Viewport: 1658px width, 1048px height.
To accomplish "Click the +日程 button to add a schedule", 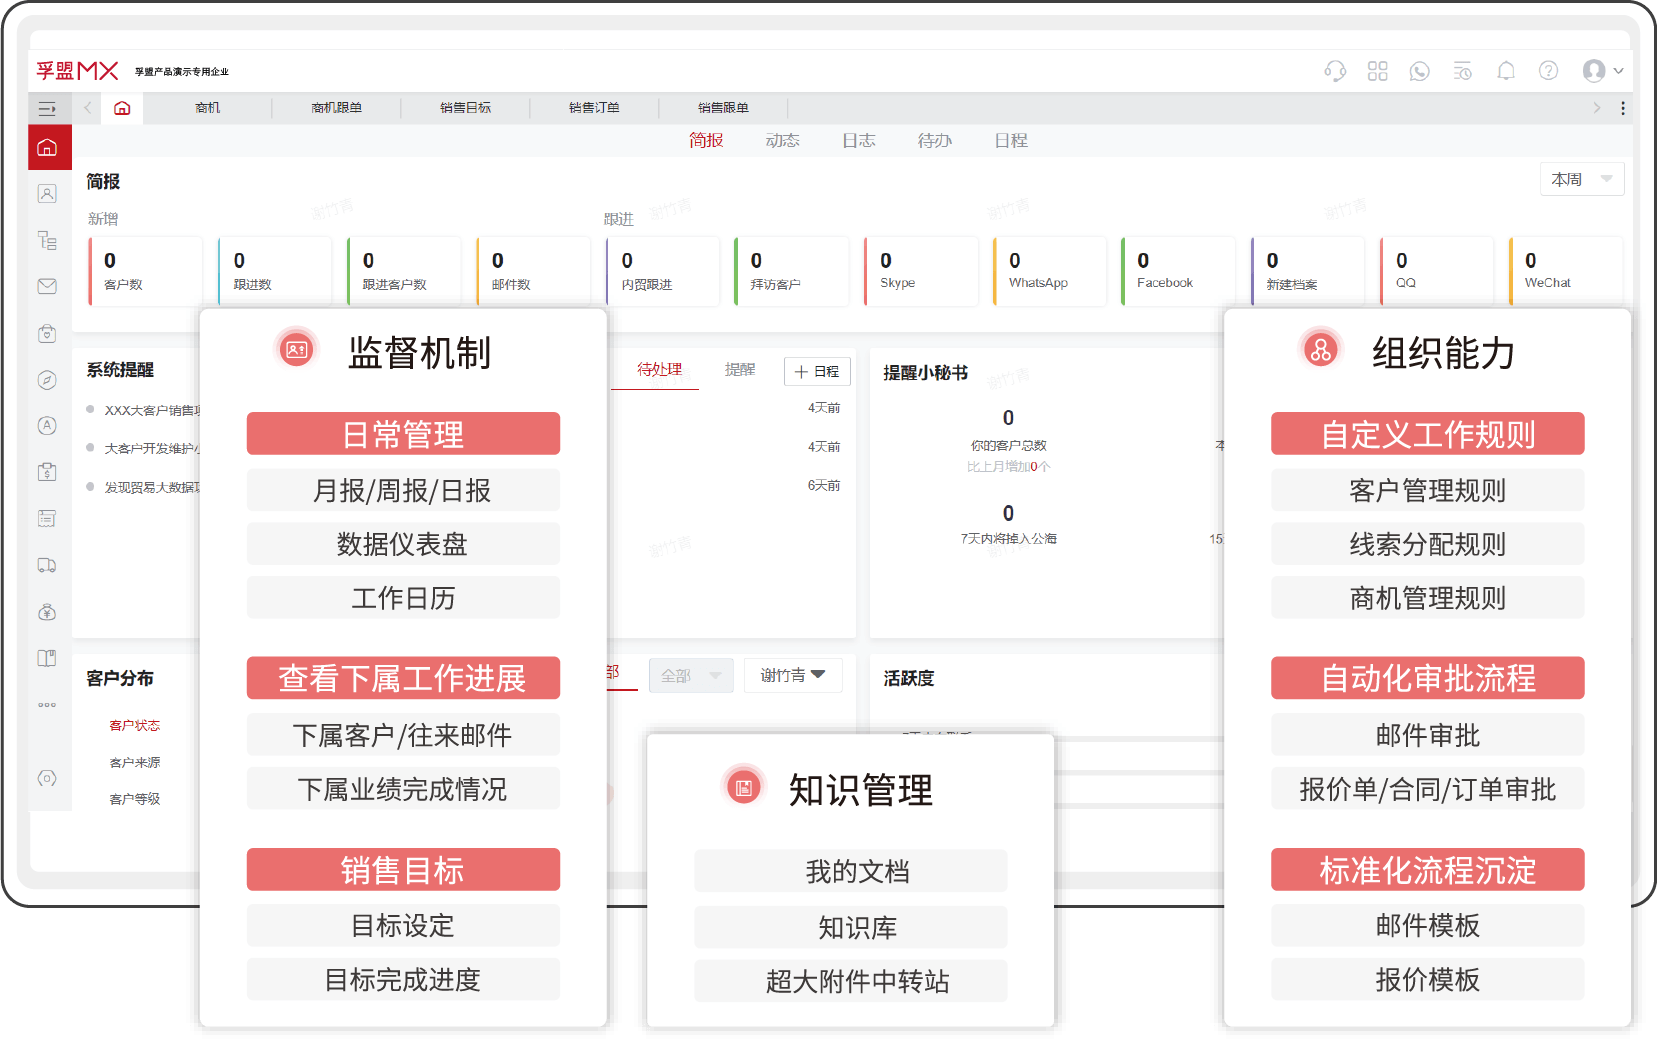I will coord(817,371).
